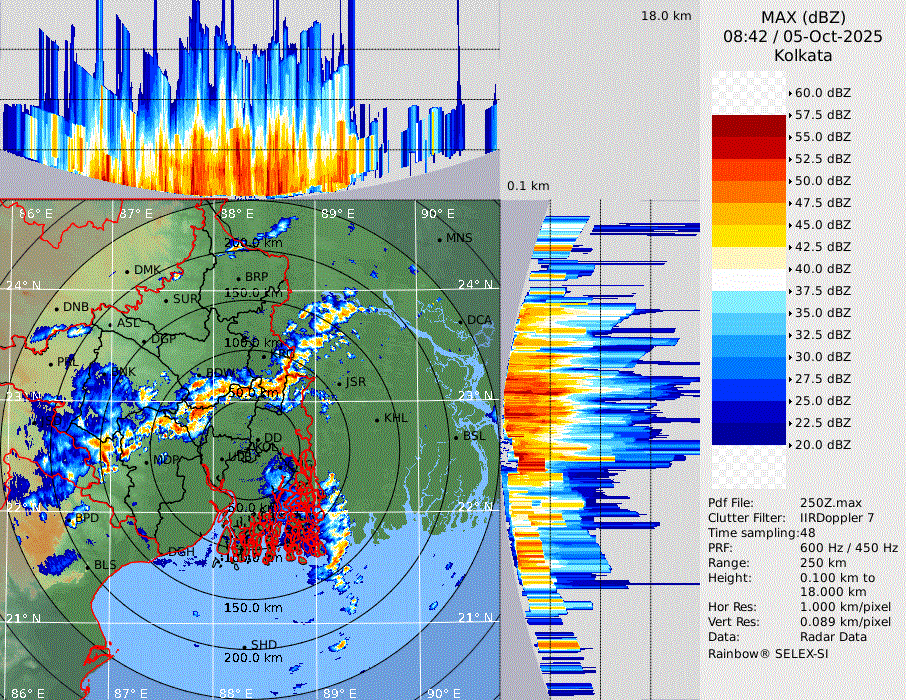
Task: Click the Kolkata radar site name
Action: pos(803,56)
